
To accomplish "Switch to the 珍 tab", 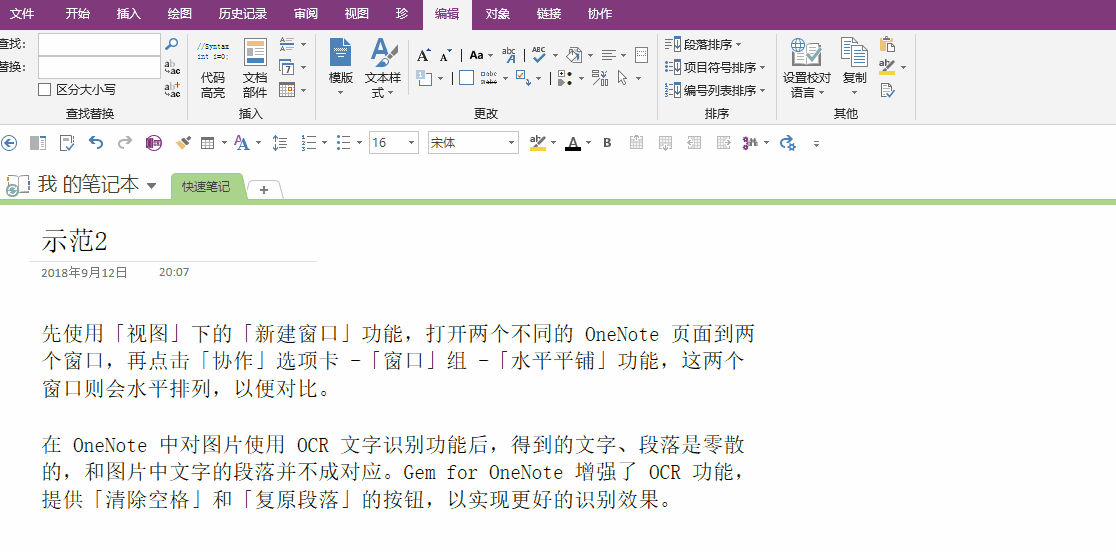I will pyautogui.click(x=401, y=14).
